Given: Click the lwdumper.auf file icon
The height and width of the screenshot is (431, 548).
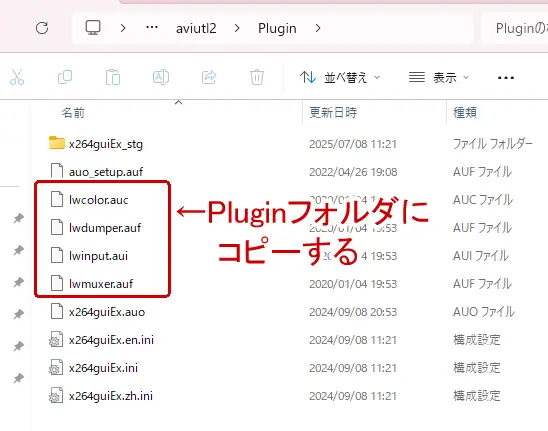Looking at the screenshot, I should coord(57,227).
